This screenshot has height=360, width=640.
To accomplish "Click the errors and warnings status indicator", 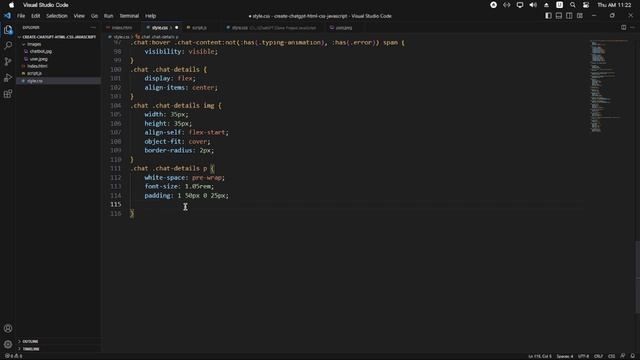I will [13, 356].
